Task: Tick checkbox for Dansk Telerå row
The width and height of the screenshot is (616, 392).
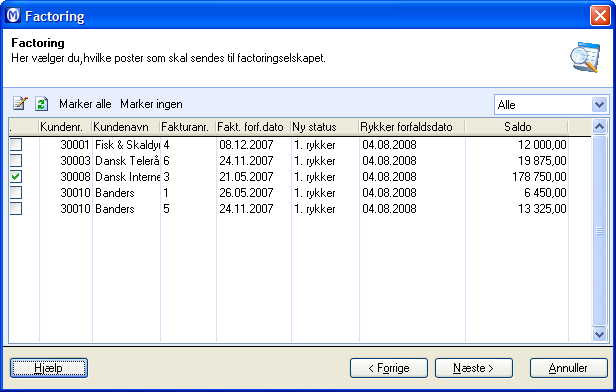Action: pyautogui.click(x=16, y=161)
